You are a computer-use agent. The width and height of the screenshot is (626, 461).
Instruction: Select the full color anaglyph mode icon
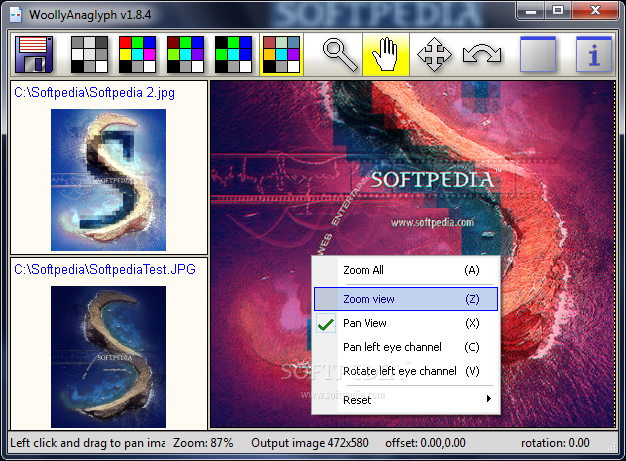(137, 54)
